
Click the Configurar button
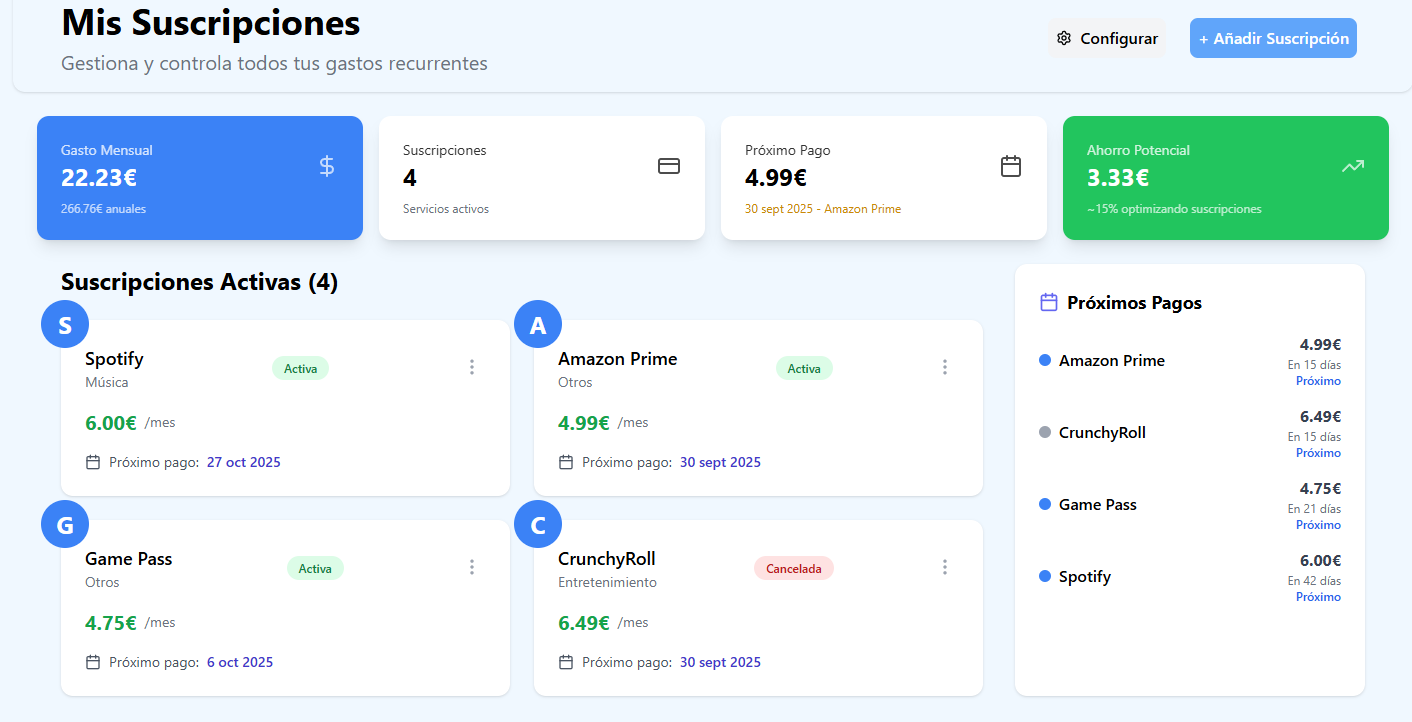1107,39
